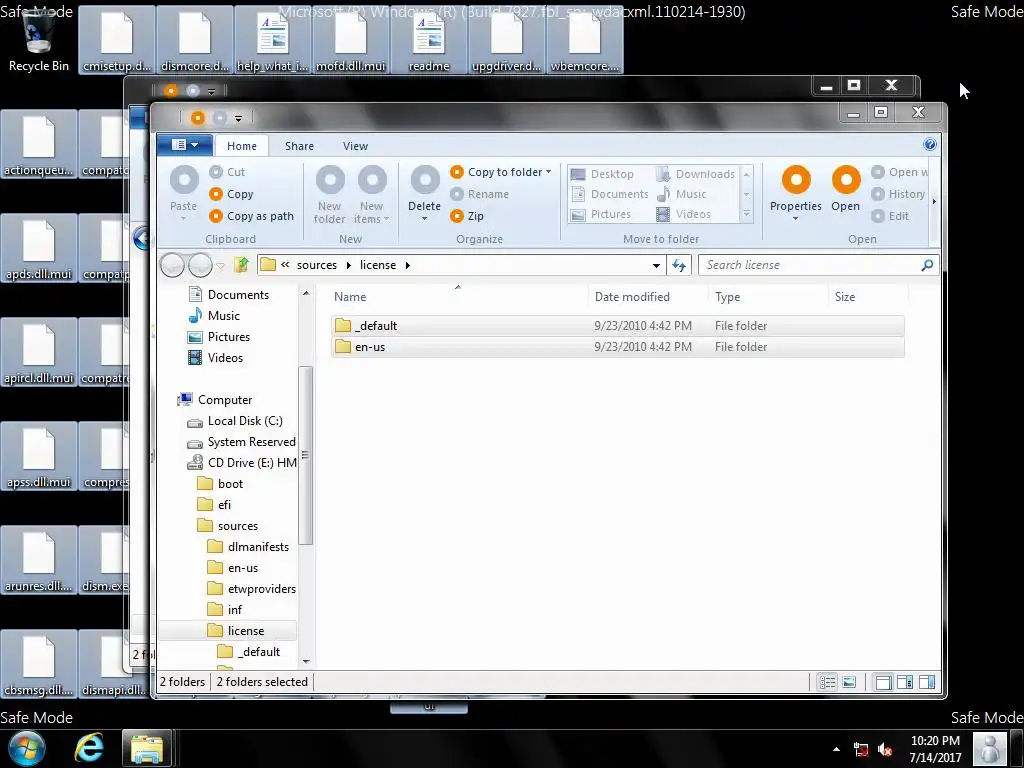
Task: Select readme file on desktop
Action: [429, 39]
